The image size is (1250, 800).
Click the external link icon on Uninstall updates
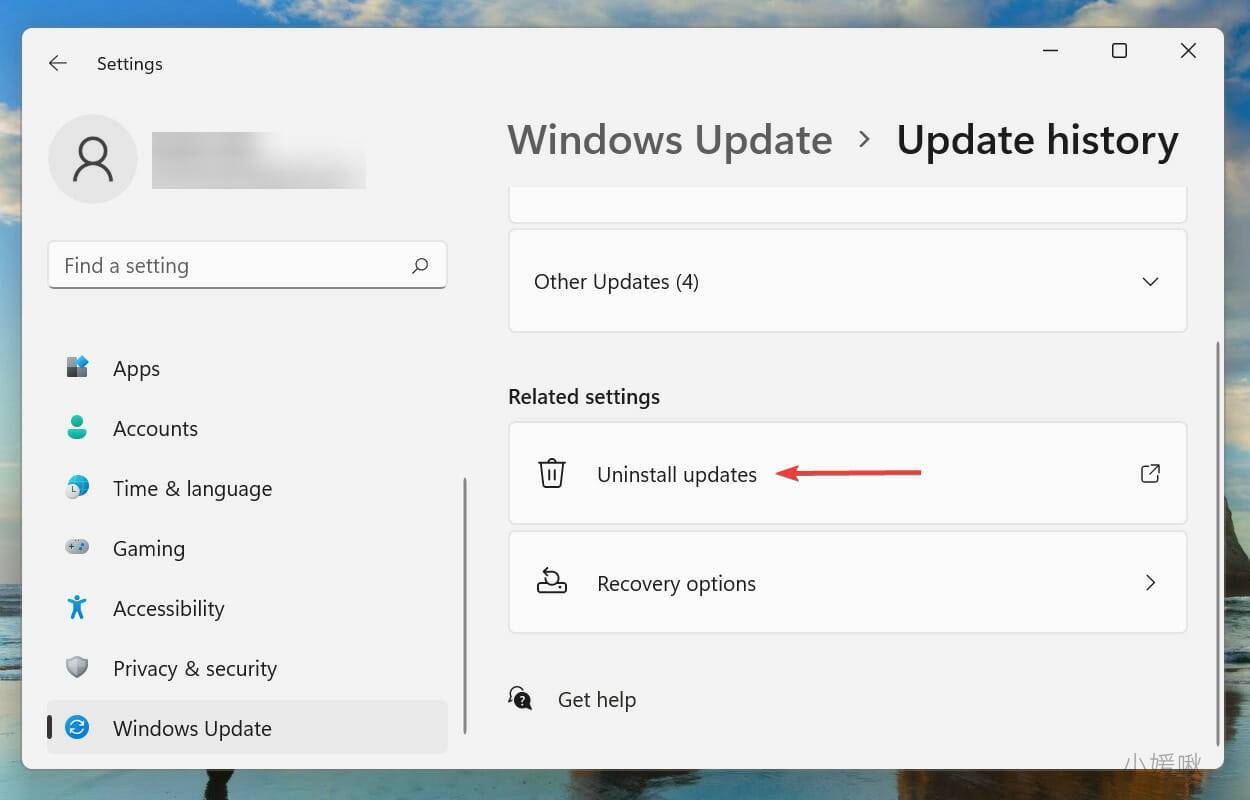[1149, 473]
